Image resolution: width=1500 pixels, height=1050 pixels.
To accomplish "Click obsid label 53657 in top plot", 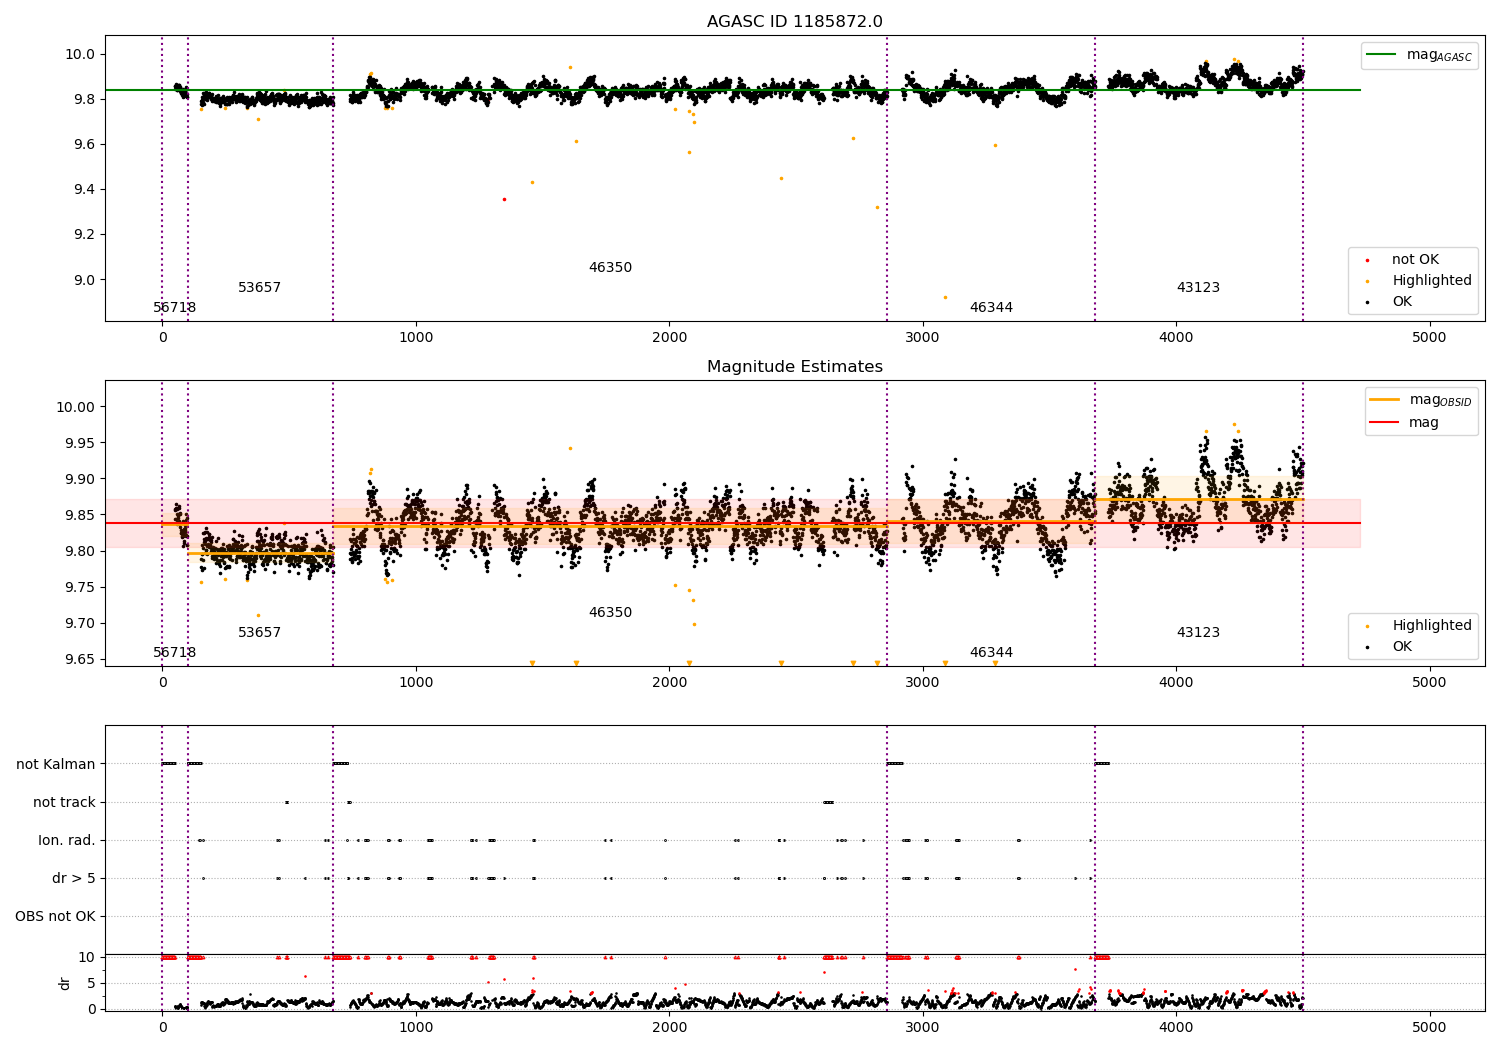I will 259,288.
